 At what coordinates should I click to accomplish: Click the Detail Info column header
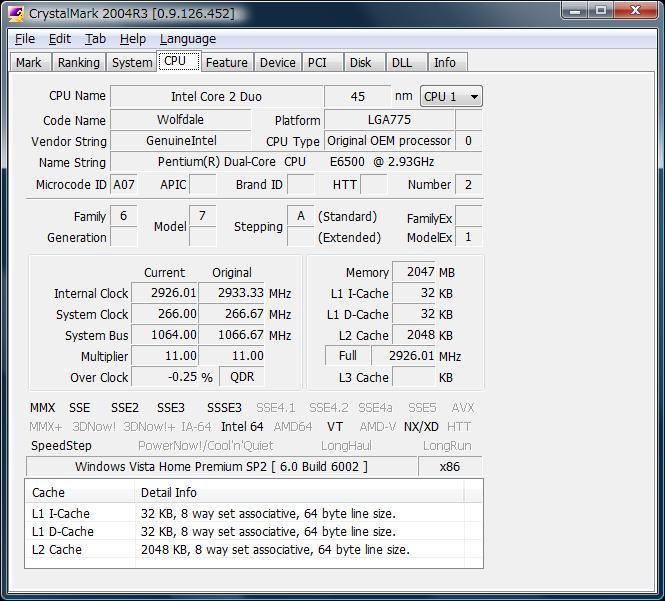tap(299, 492)
